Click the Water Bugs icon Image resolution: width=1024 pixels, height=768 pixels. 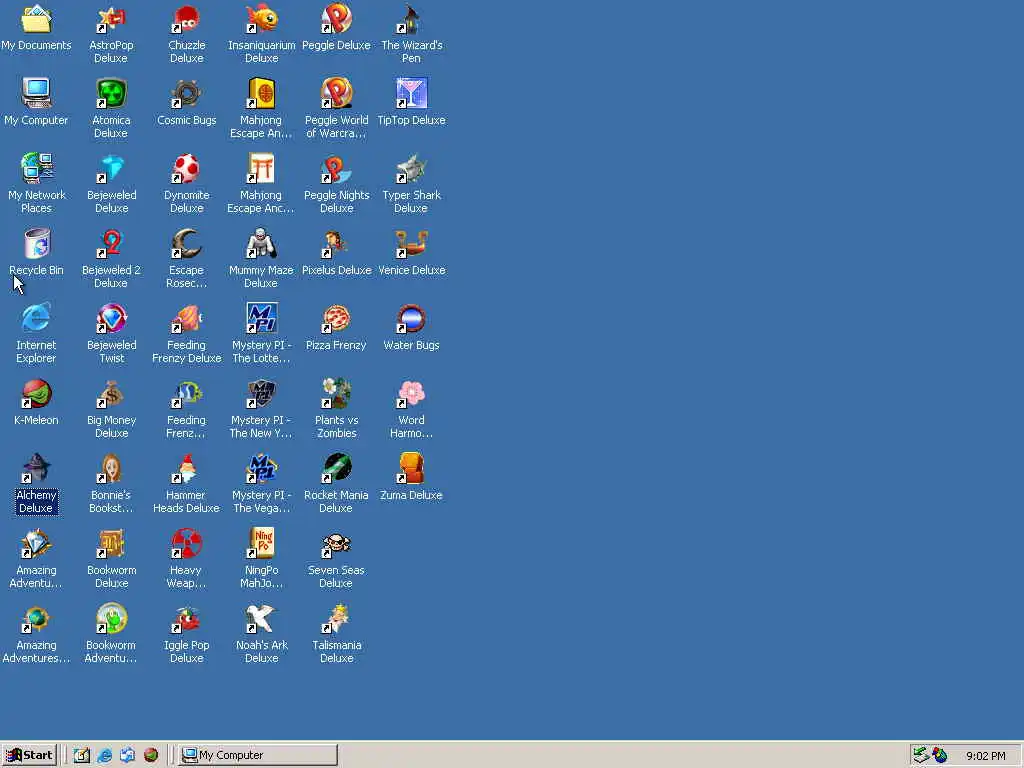point(412,319)
